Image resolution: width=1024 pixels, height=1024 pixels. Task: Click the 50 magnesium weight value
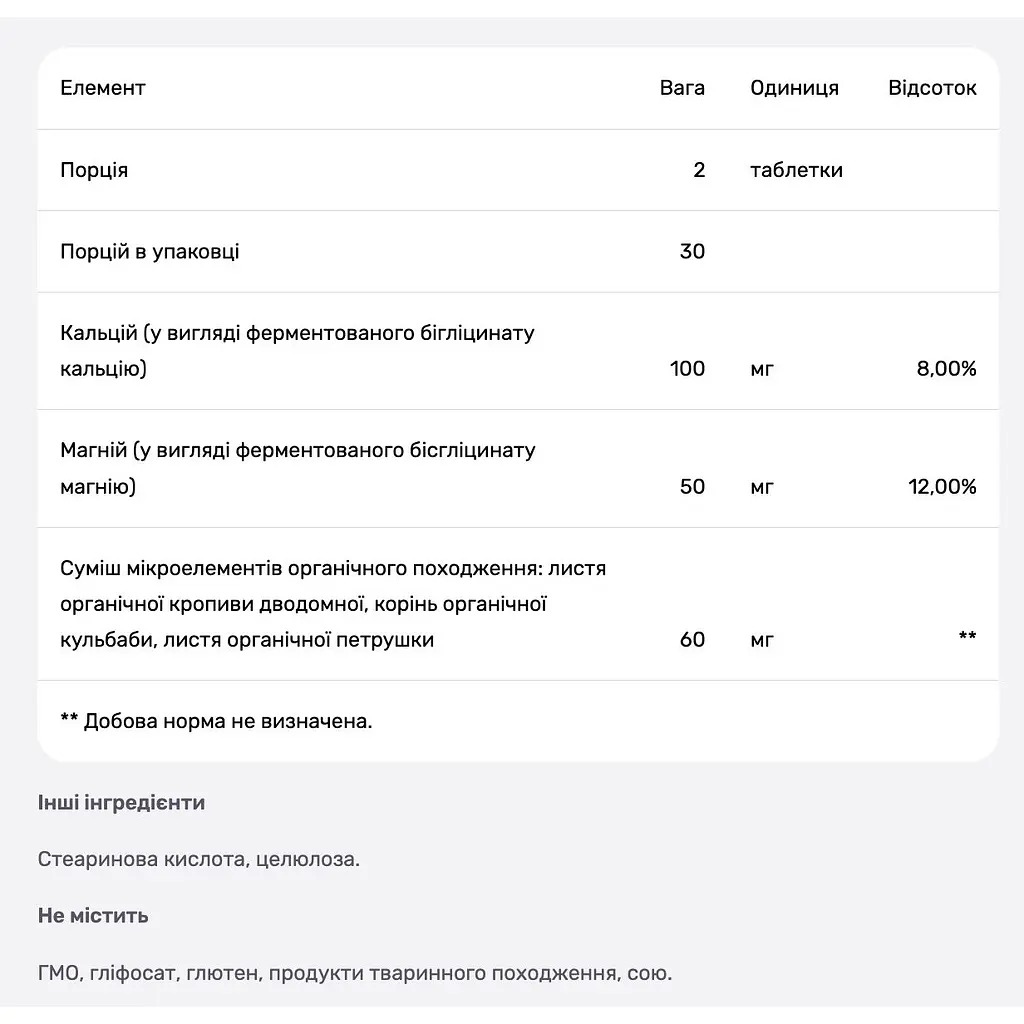coord(692,487)
